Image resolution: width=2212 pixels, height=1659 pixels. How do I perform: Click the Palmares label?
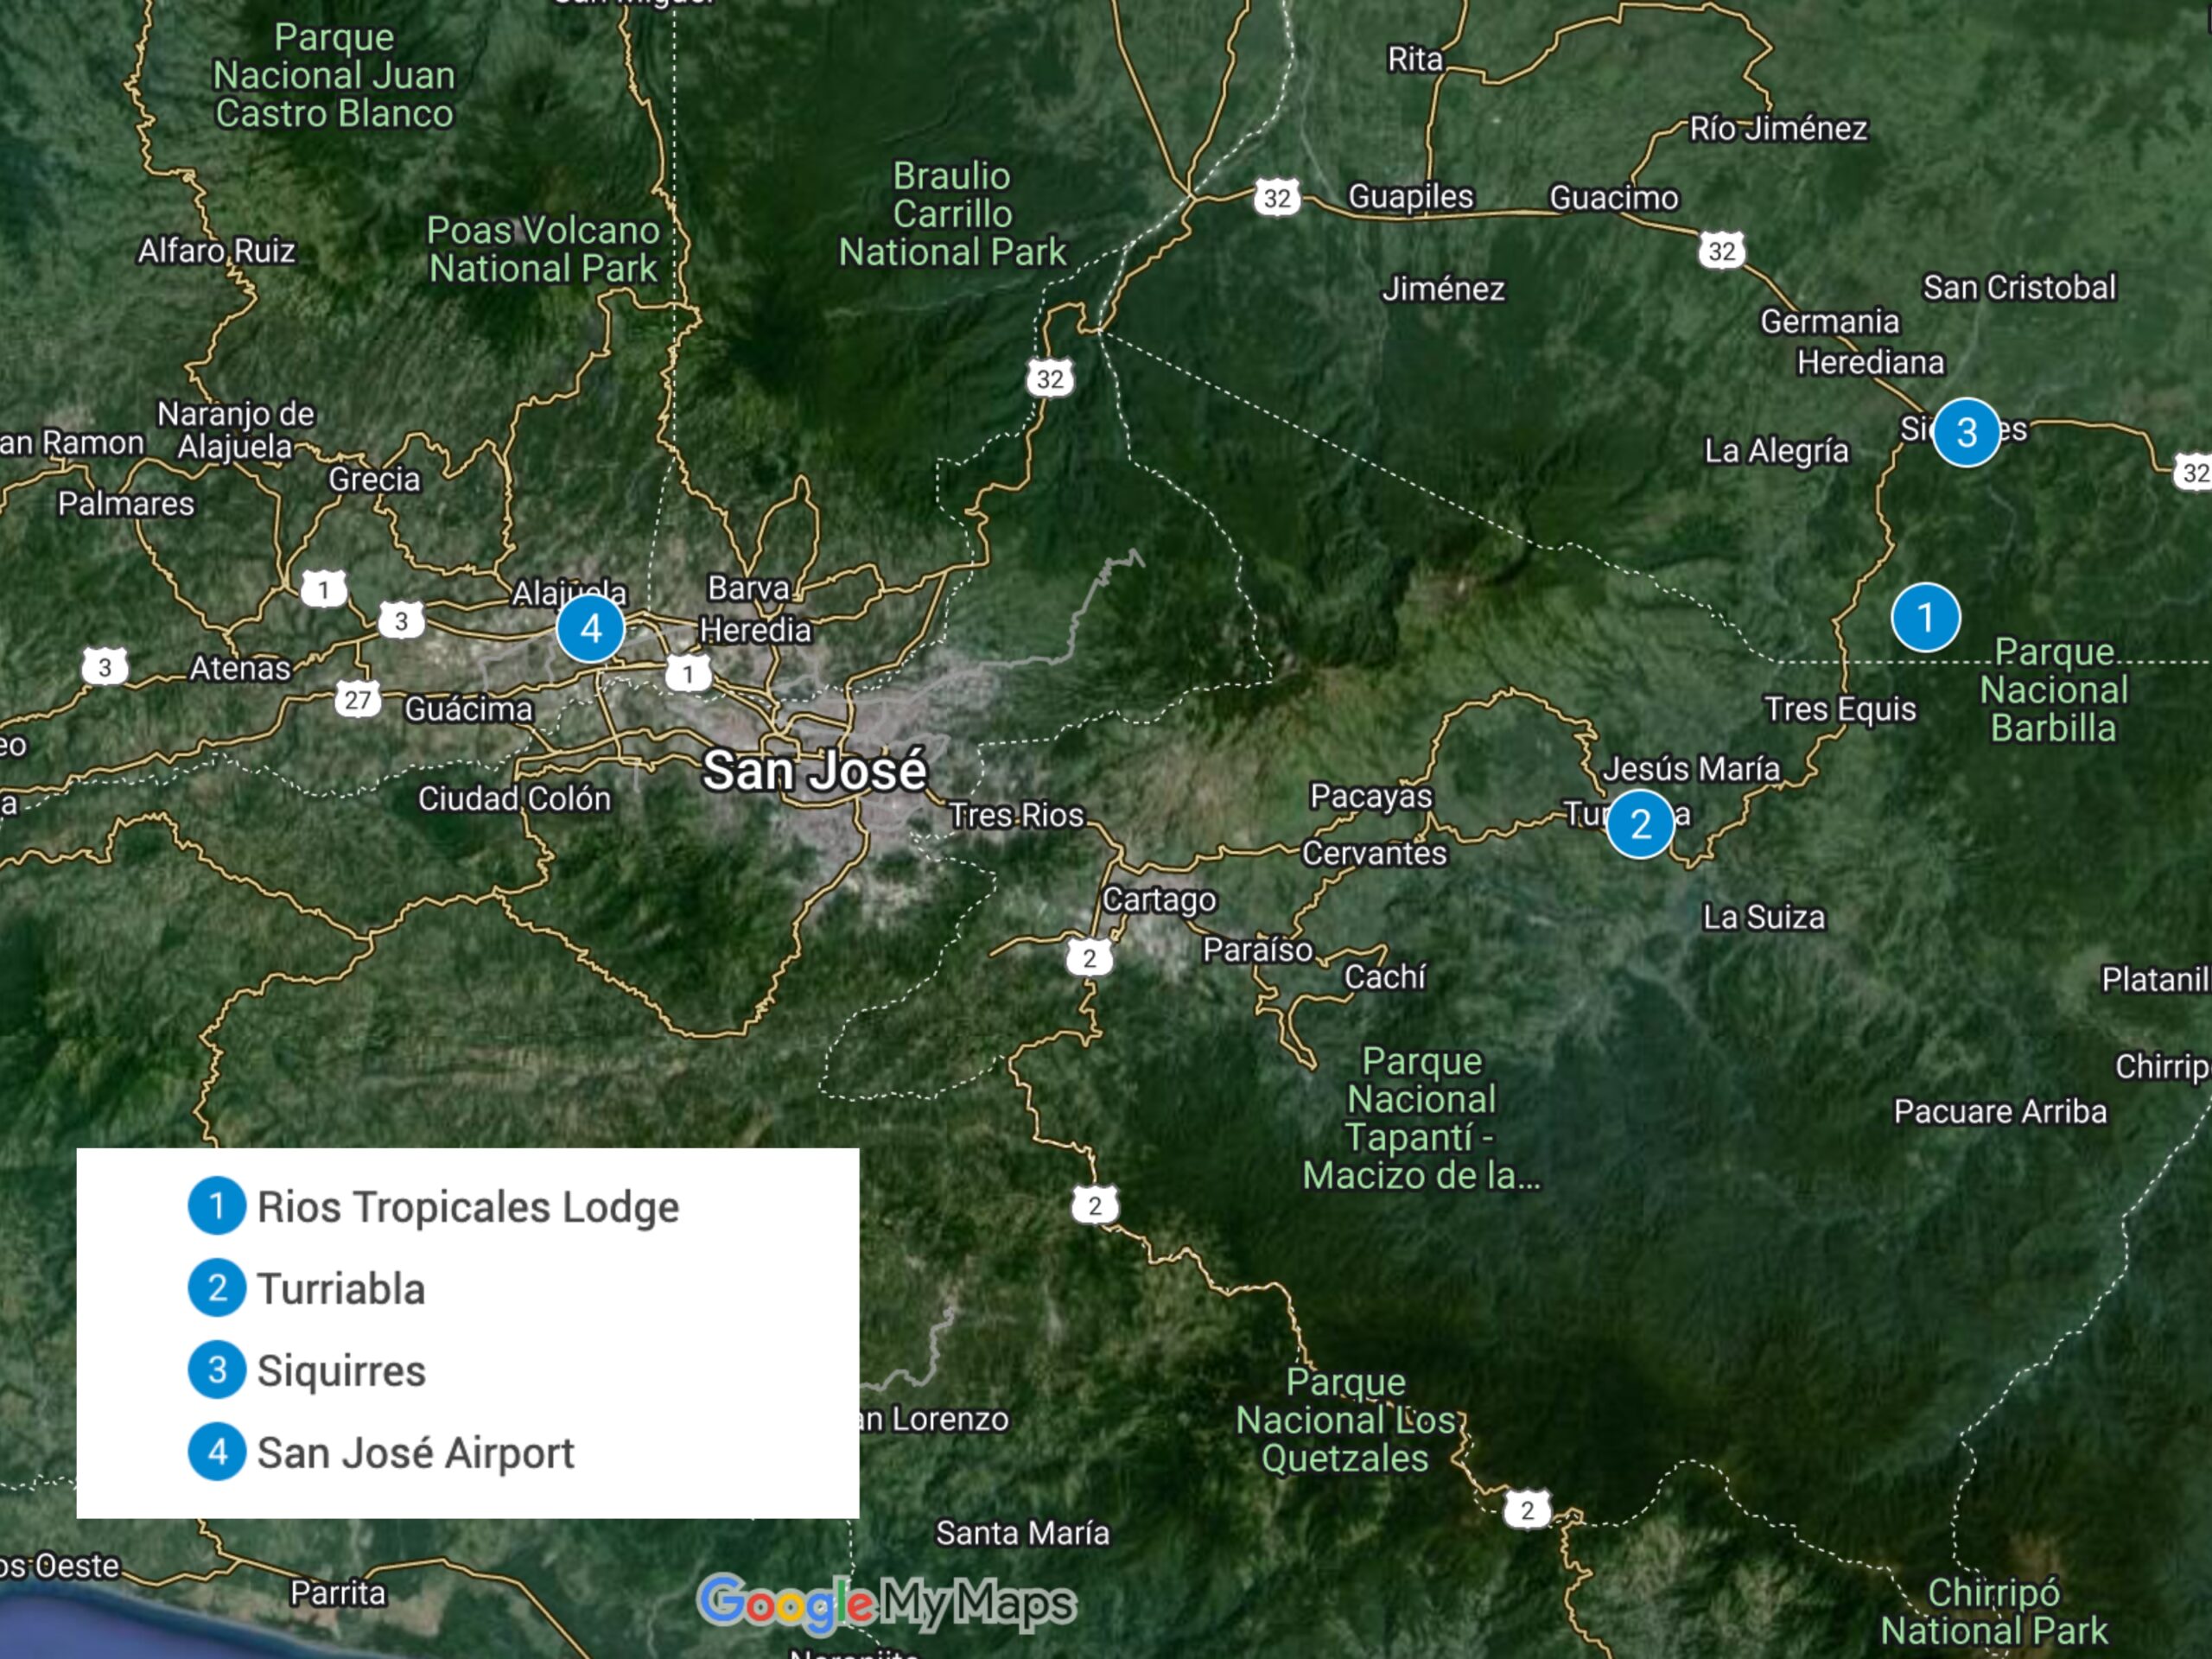126,503
